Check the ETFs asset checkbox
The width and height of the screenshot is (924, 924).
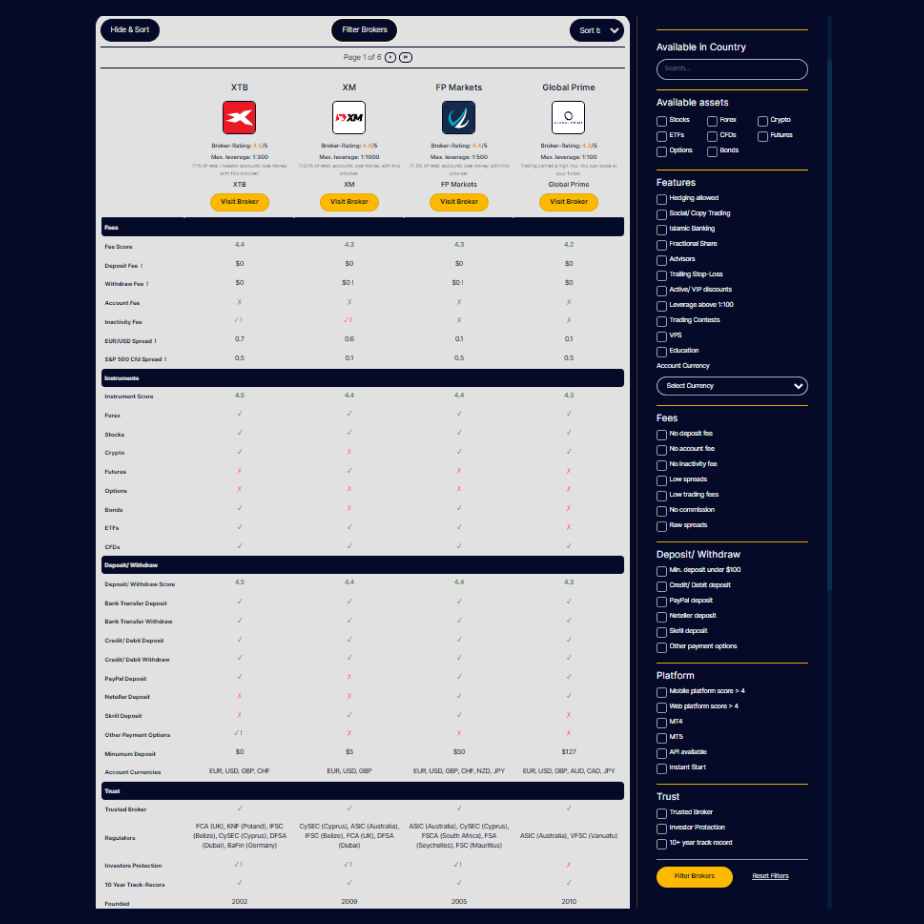pyautogui.click(x=662, y=136)
